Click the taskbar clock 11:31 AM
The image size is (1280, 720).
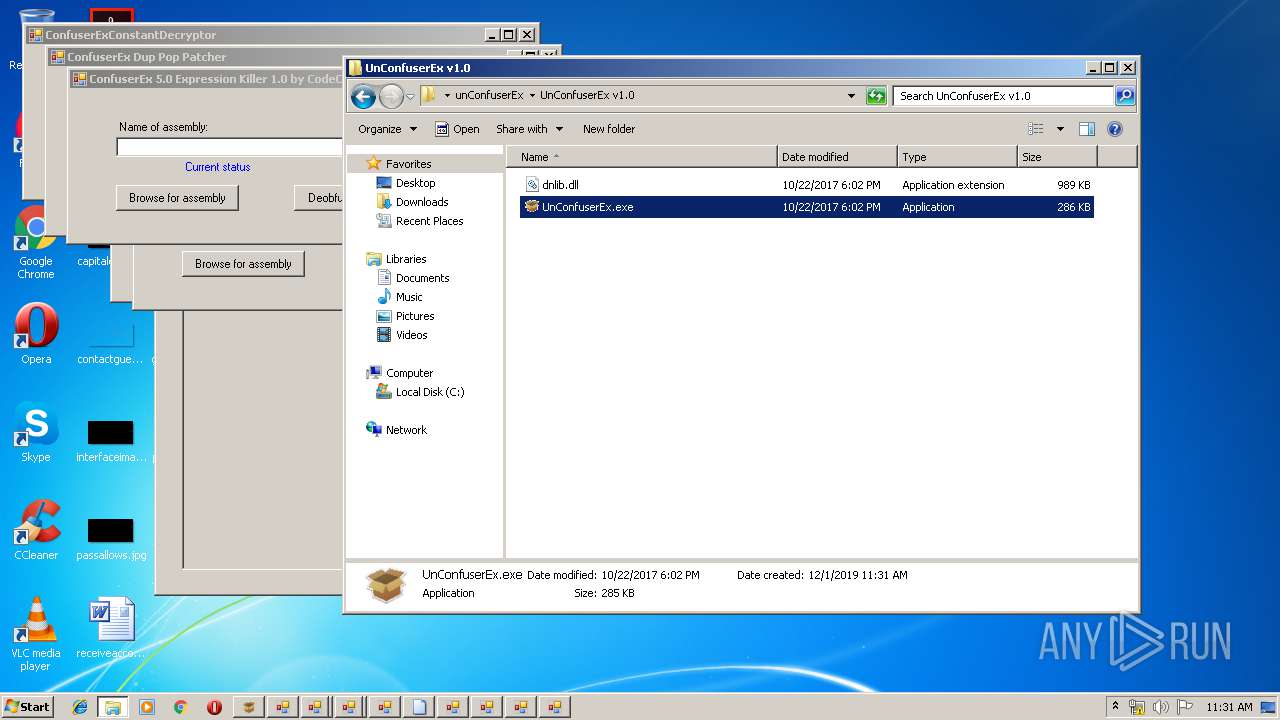click(x=1229, y=707)
